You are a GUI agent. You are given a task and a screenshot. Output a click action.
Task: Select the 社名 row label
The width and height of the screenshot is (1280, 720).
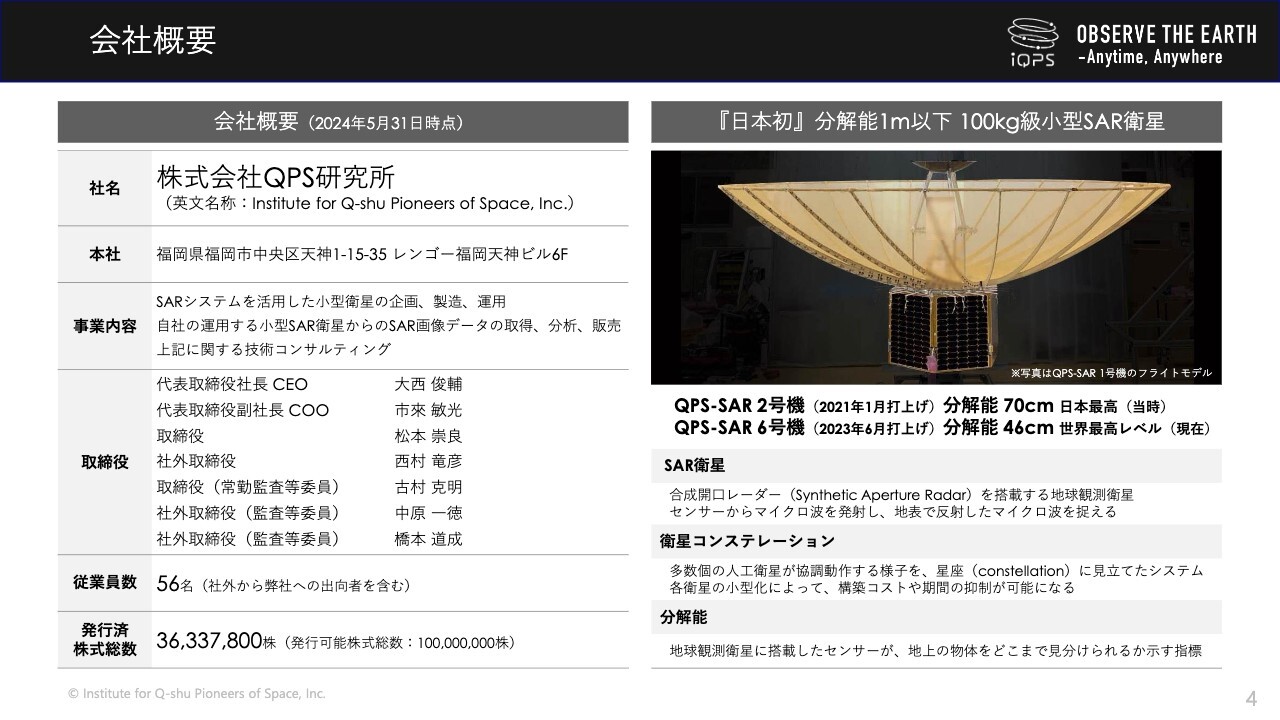(103, 189)
